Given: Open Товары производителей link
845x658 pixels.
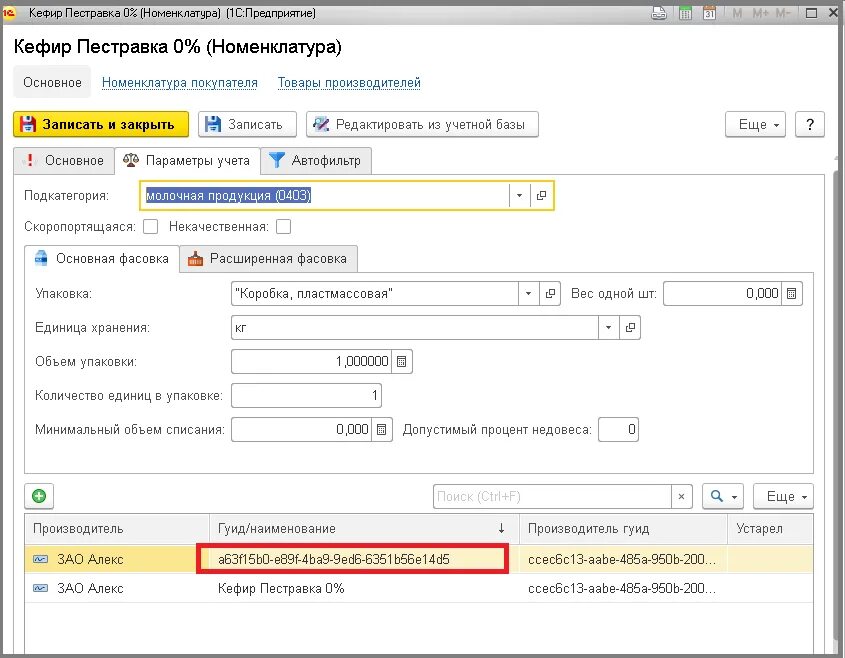Looking at the screenshot, I should click(349, 82).
